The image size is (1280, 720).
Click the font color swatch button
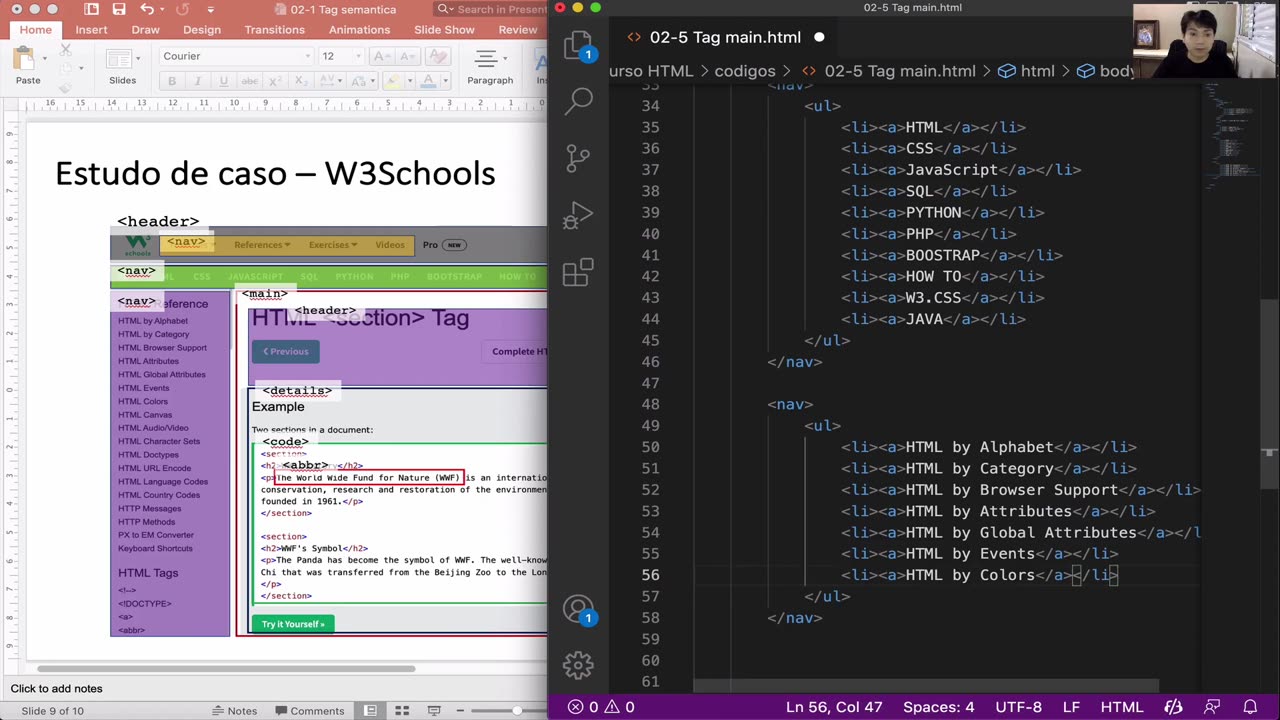click(x=429, y=81)
